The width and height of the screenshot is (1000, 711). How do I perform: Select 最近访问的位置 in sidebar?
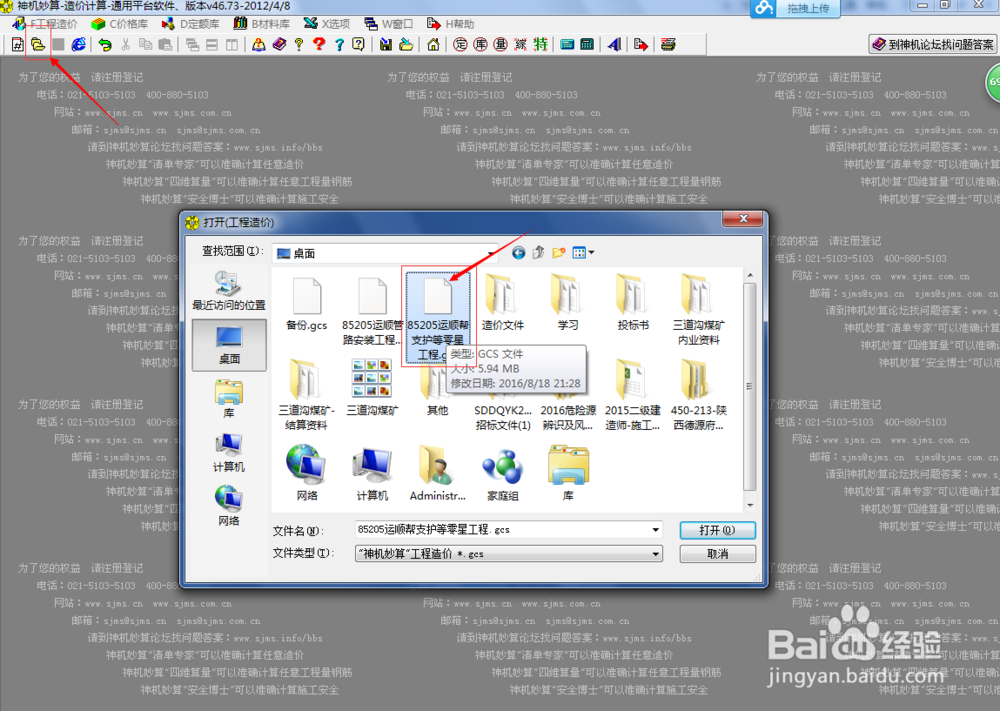229,291
